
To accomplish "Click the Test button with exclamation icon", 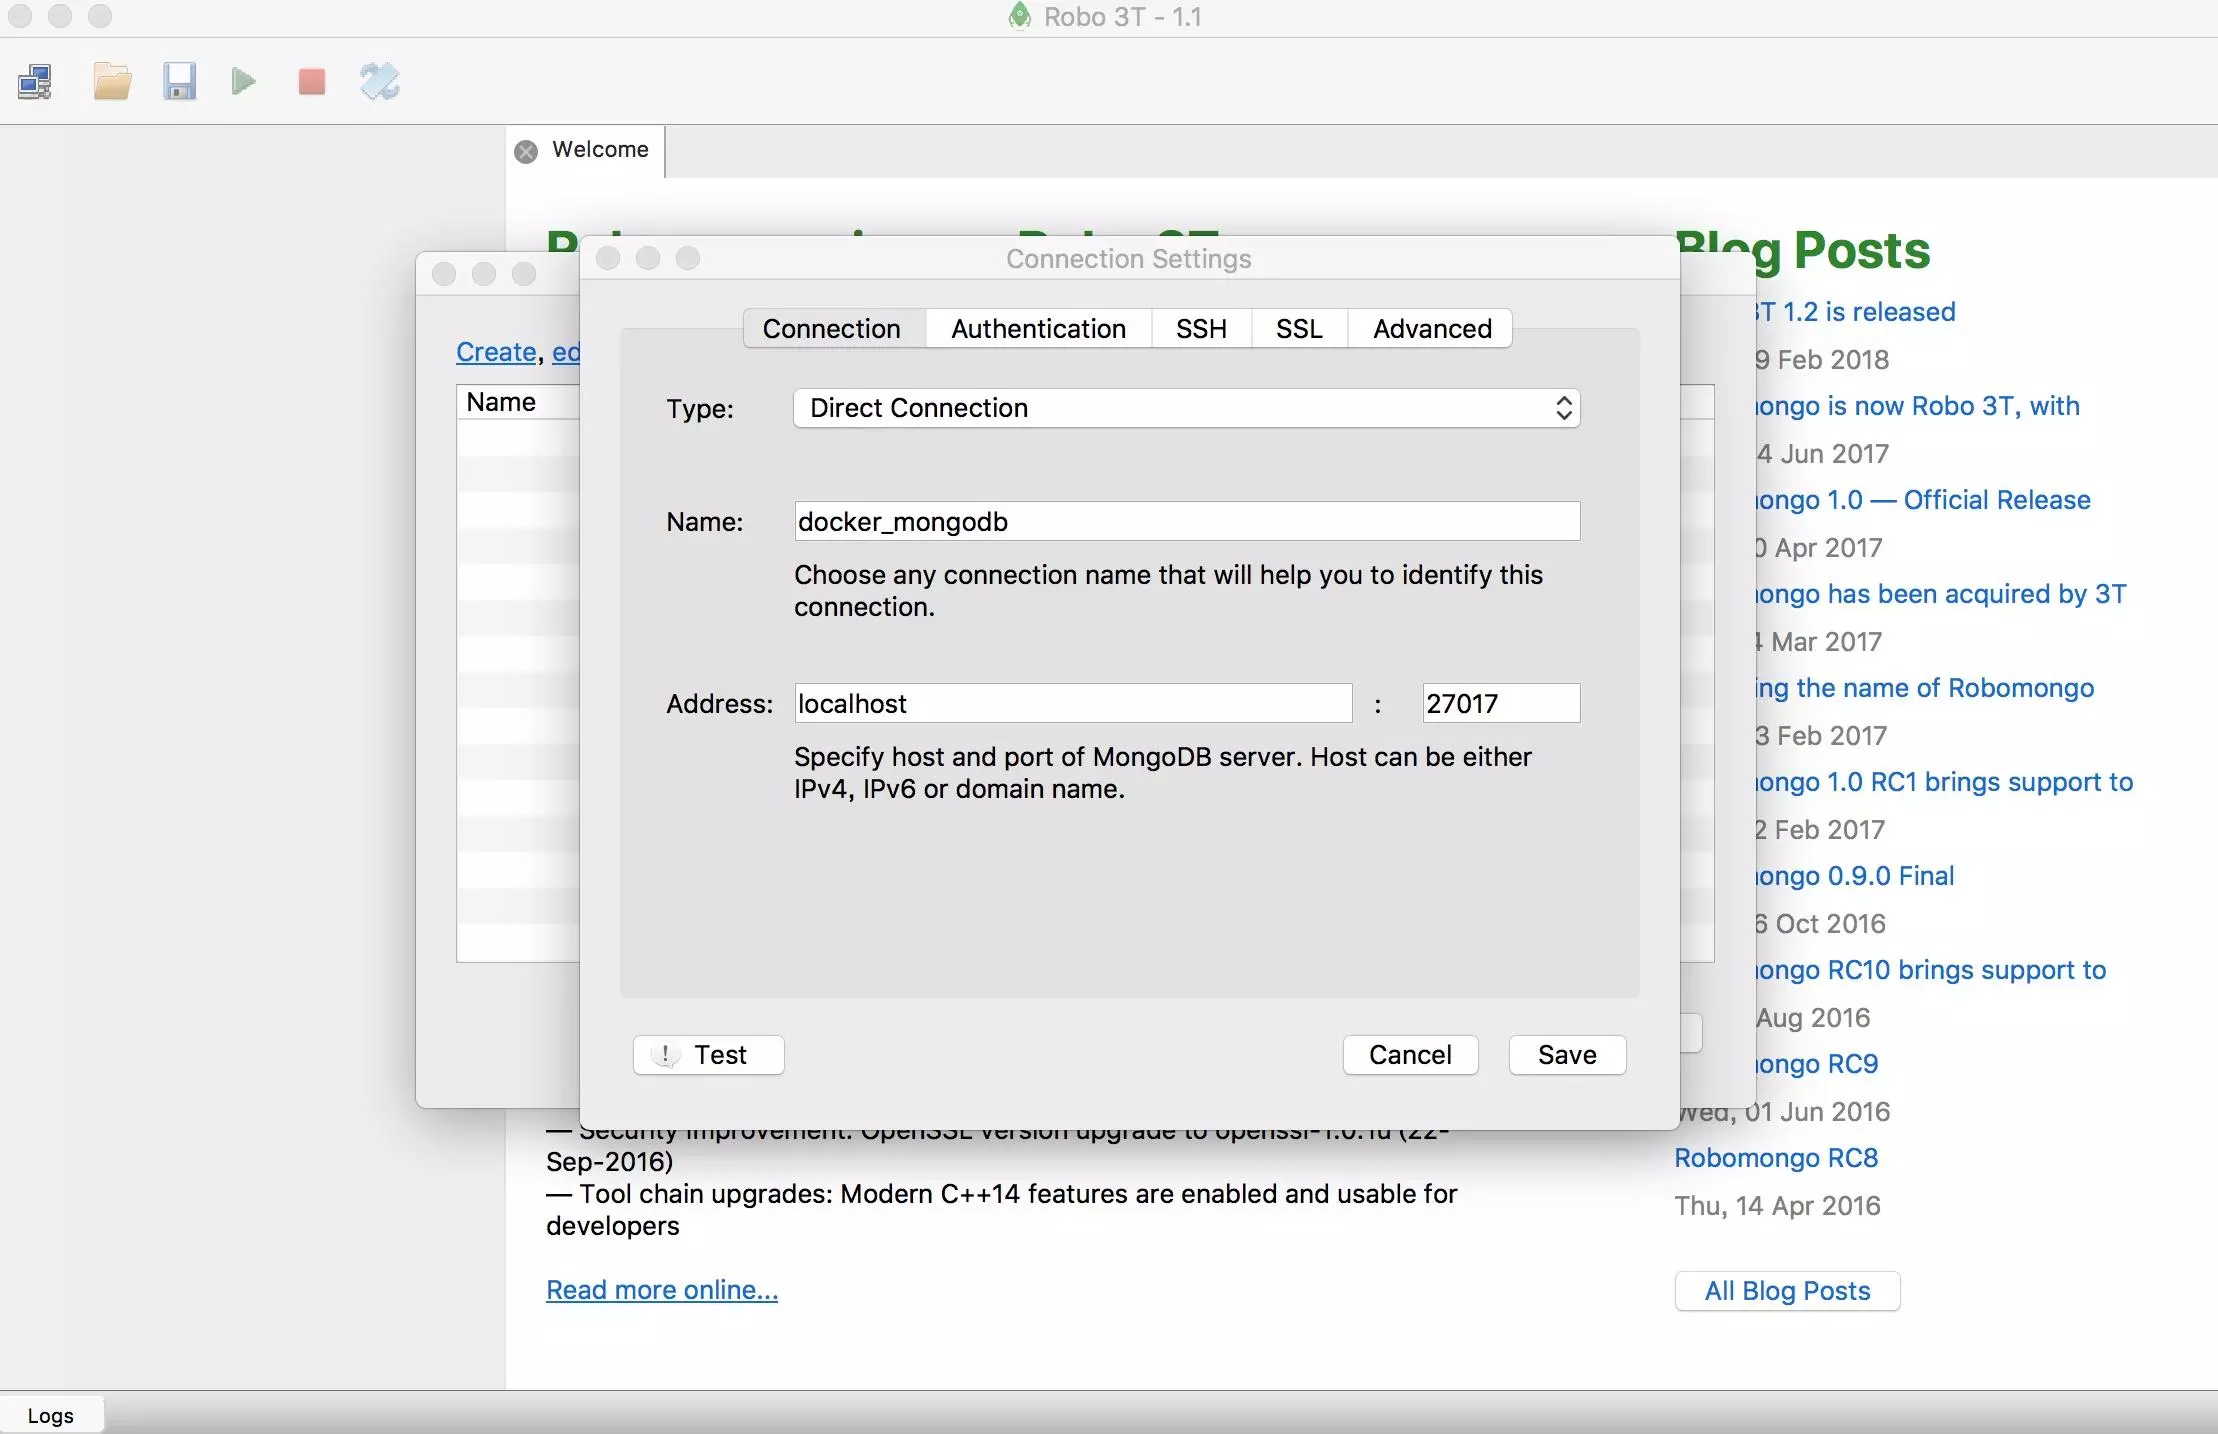I will coord(708,1055).
